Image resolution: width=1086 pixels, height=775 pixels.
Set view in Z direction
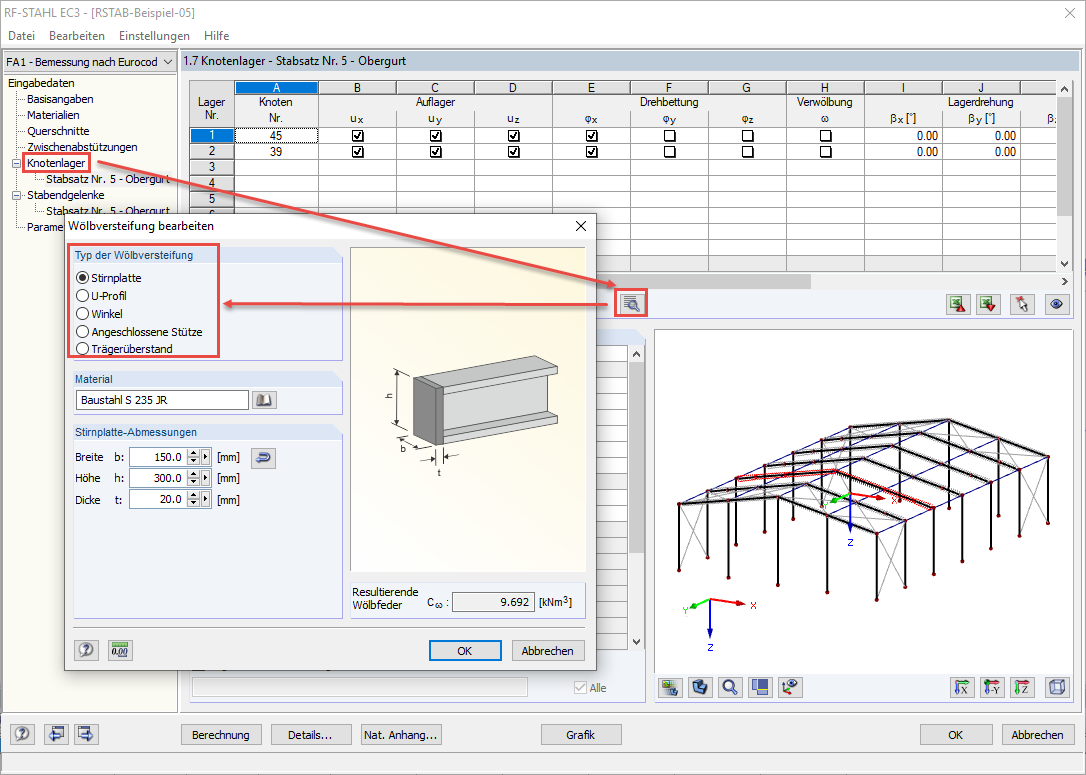coord(1022,687)
